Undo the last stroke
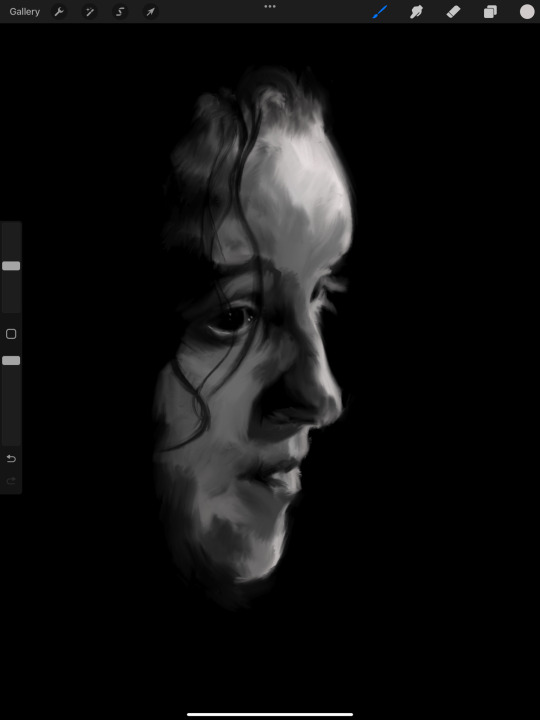 pos(11,458)
